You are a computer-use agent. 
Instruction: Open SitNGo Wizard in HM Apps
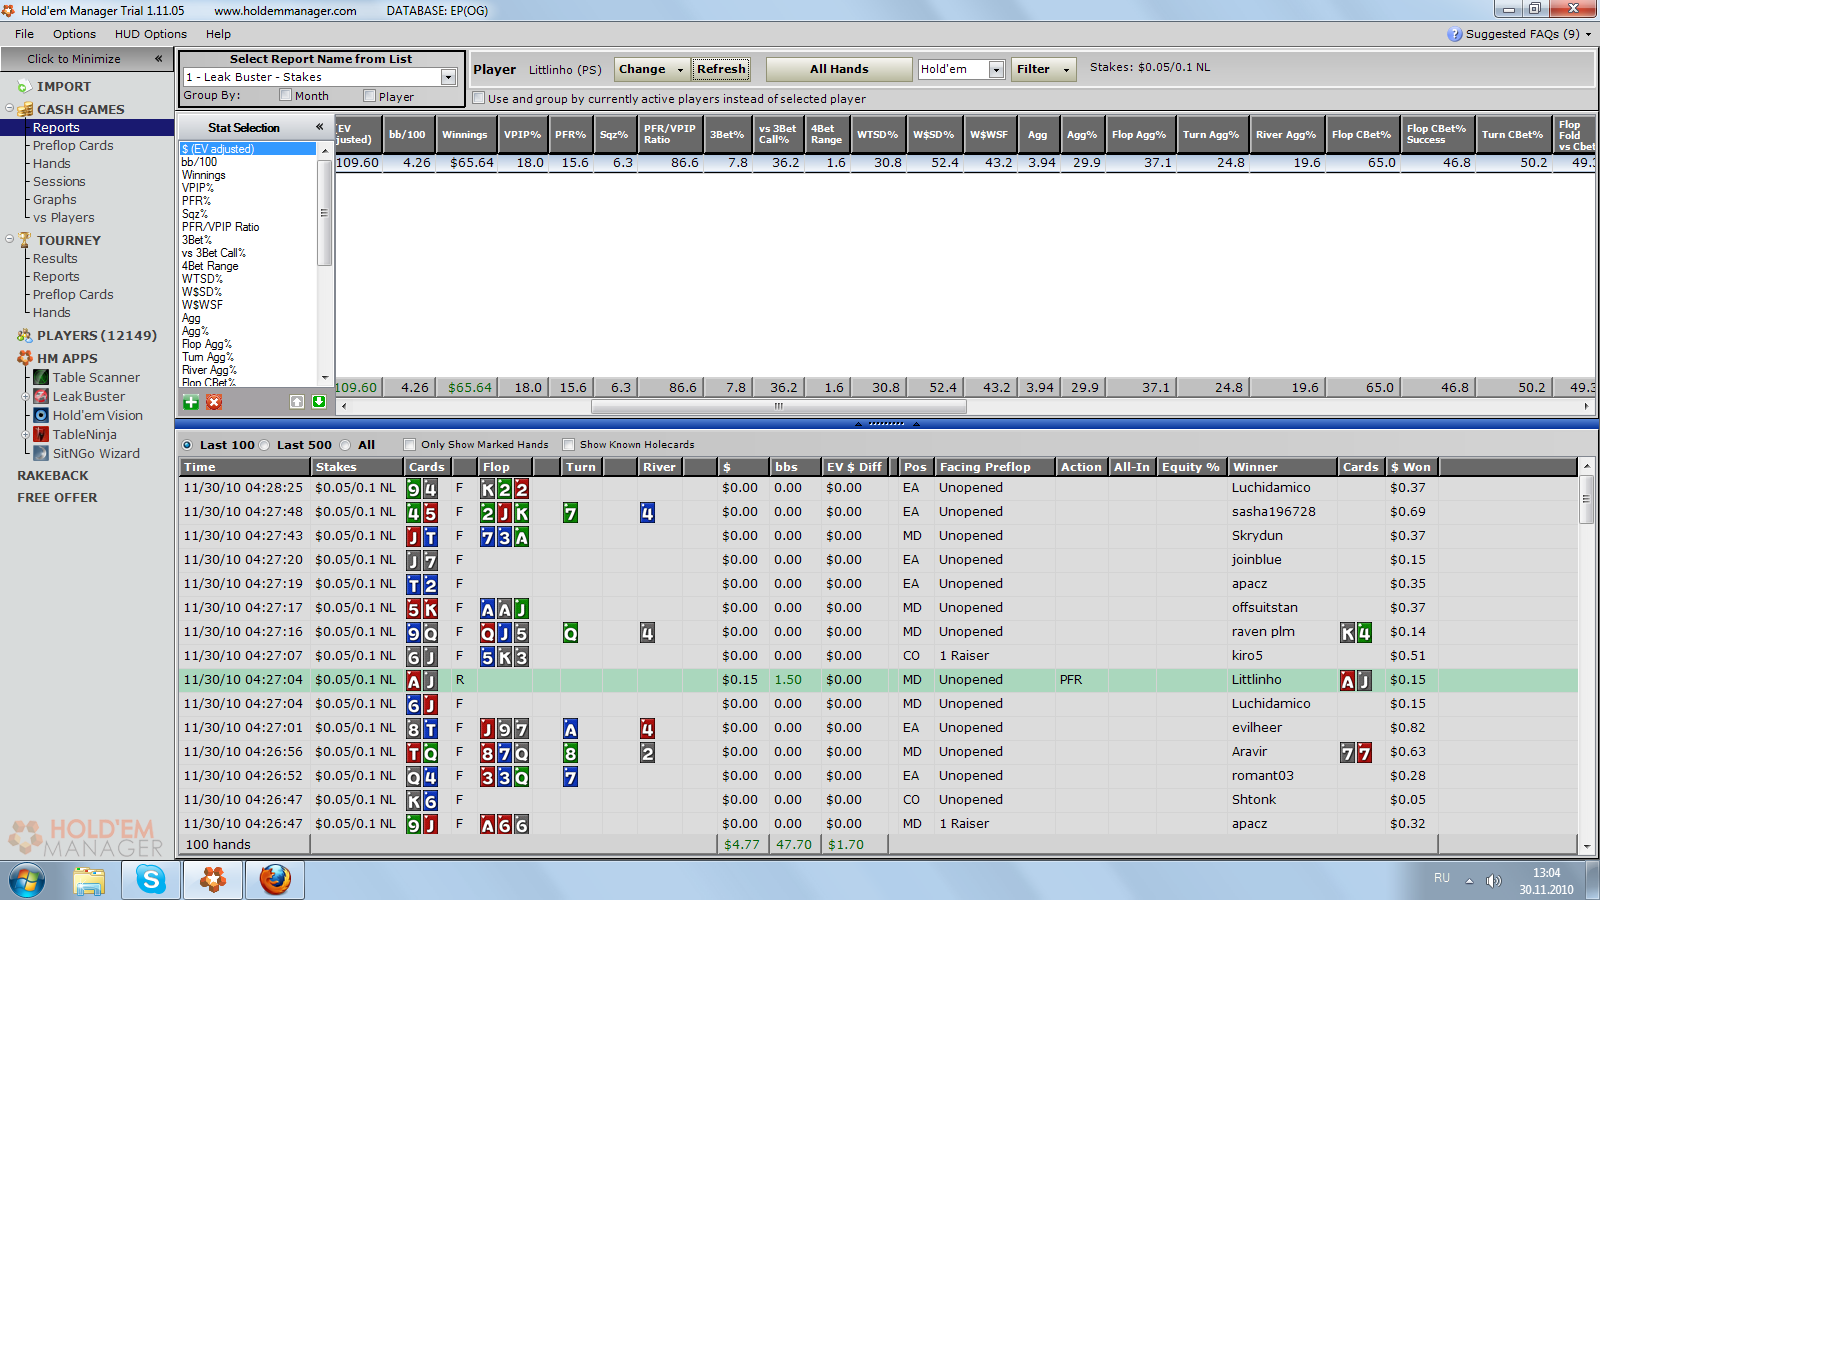point(41,453)
